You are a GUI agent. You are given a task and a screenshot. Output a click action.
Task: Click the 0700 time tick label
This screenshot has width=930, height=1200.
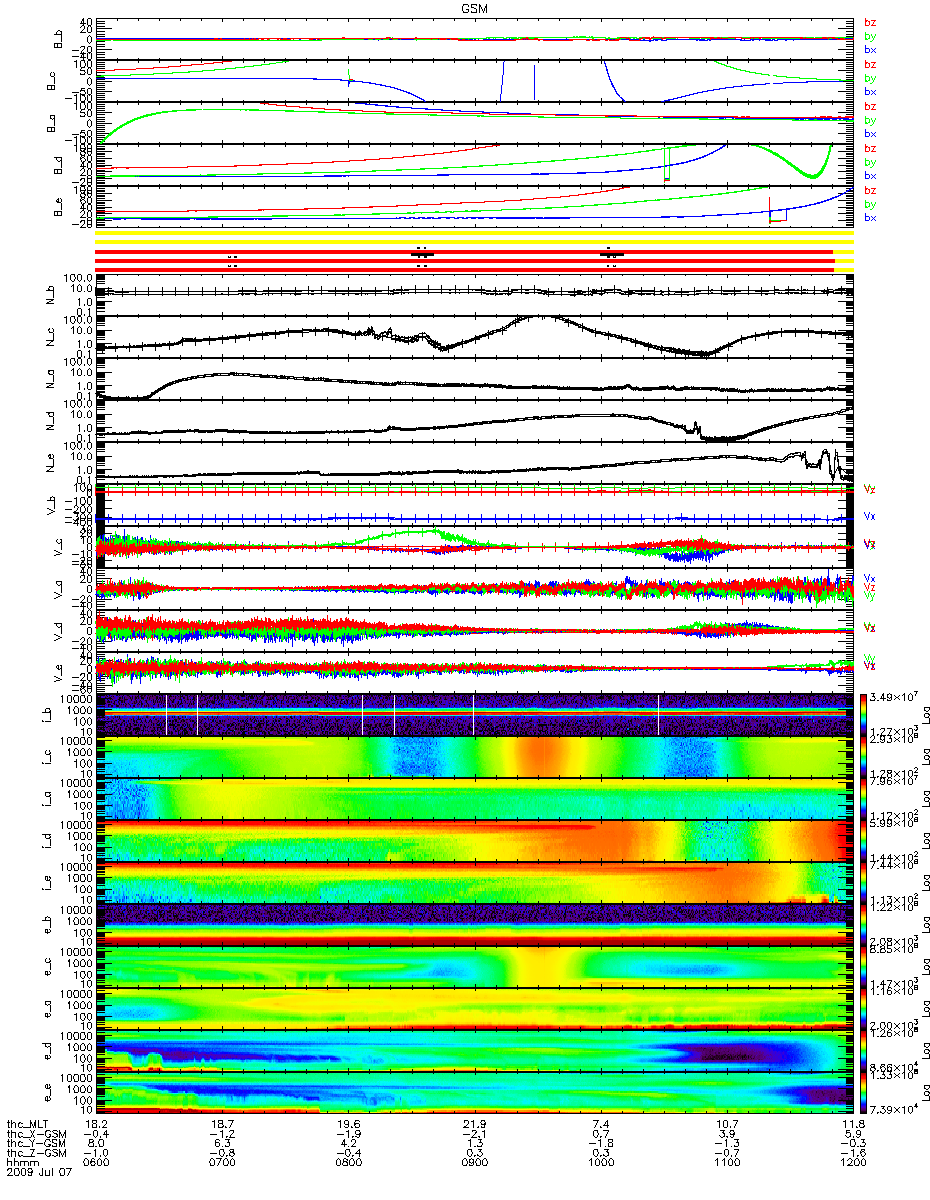point(222,1164)
